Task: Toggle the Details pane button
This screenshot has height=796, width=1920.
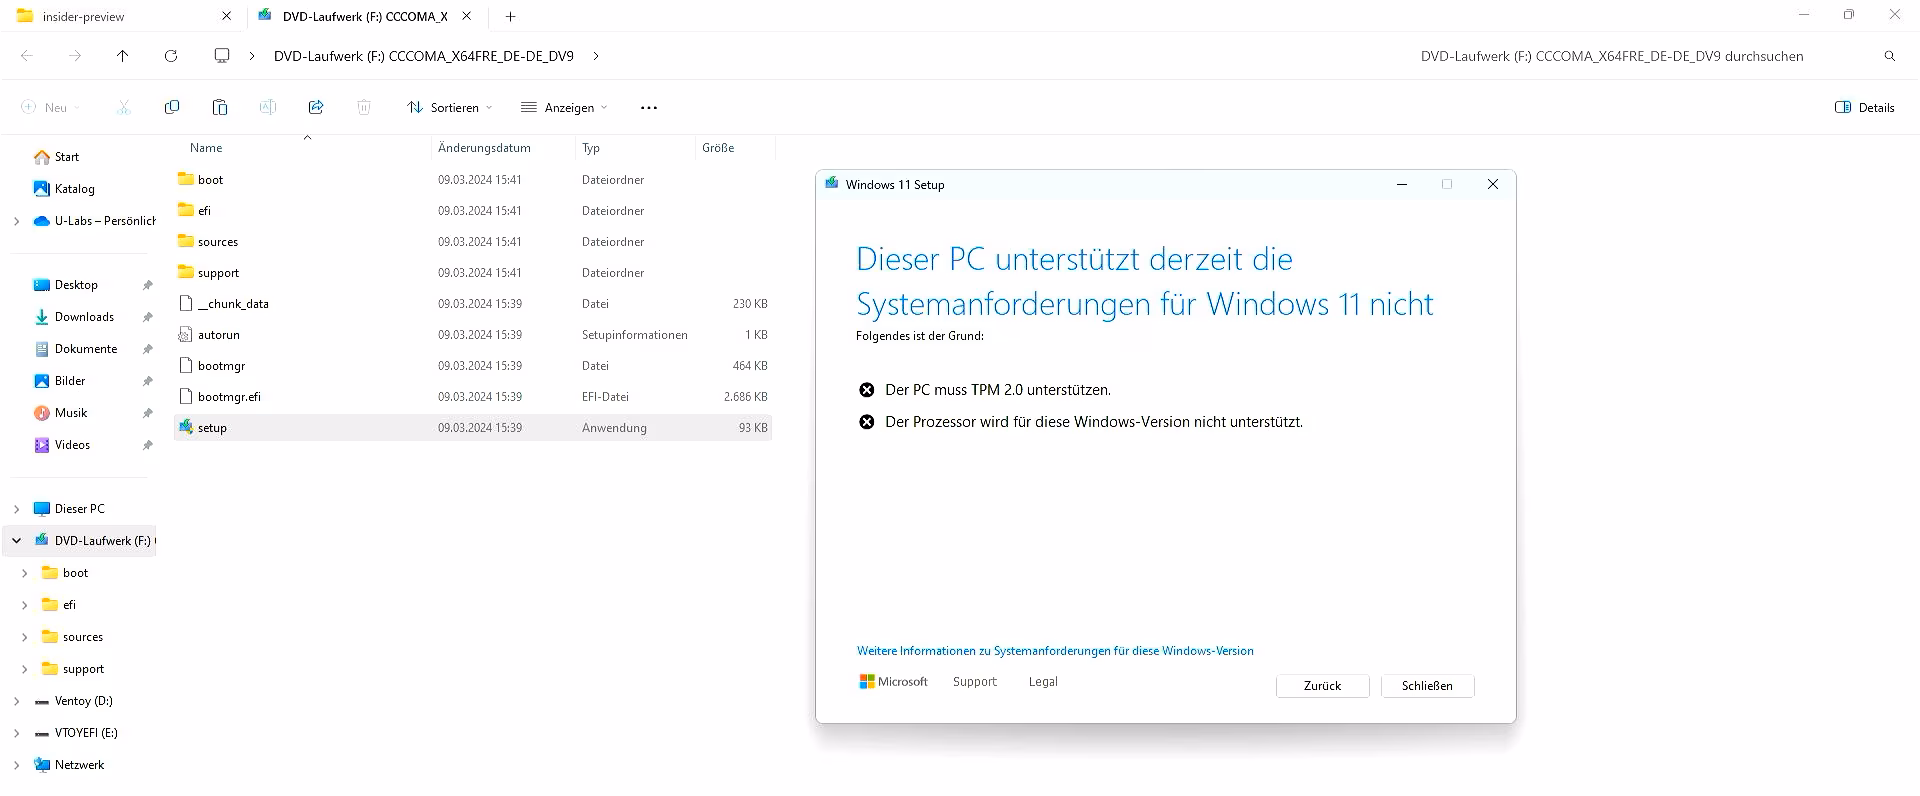Action: [x=1865, y=107]
